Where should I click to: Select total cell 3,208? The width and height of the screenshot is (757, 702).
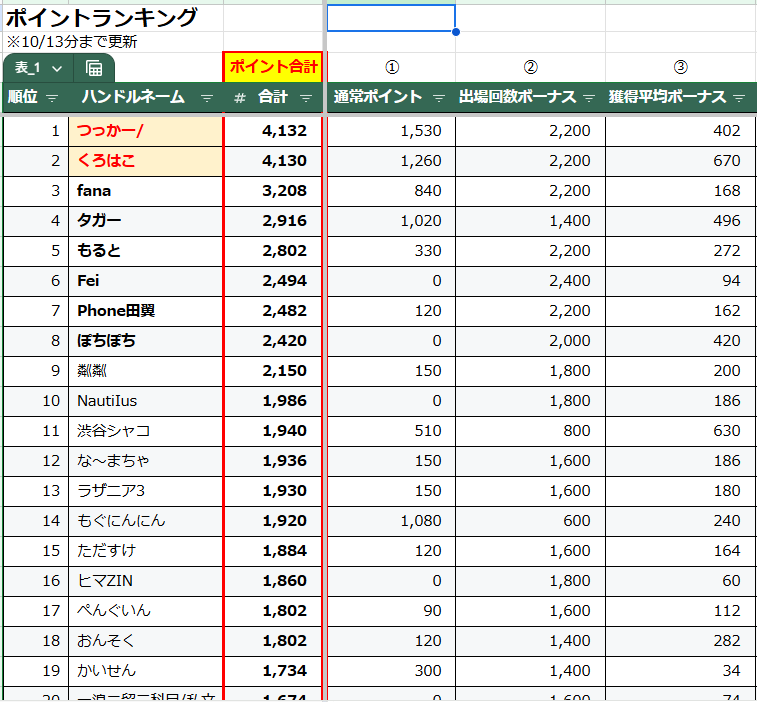[273, 191]
